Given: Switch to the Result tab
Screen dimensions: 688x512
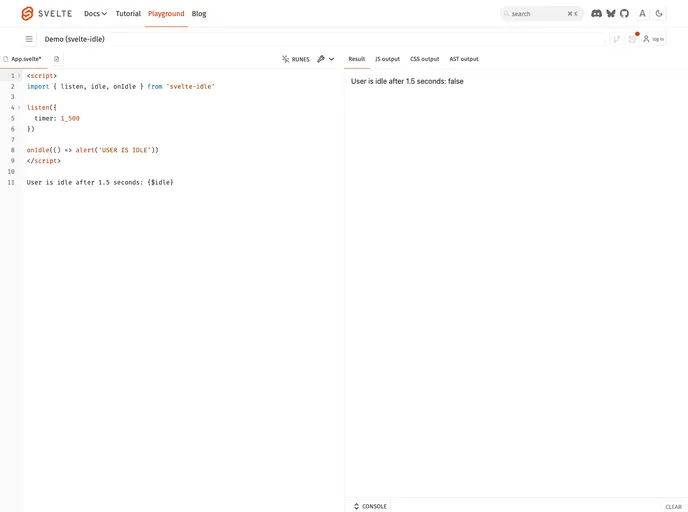Looking at the screenshot, I should click(x=357, y=59).
